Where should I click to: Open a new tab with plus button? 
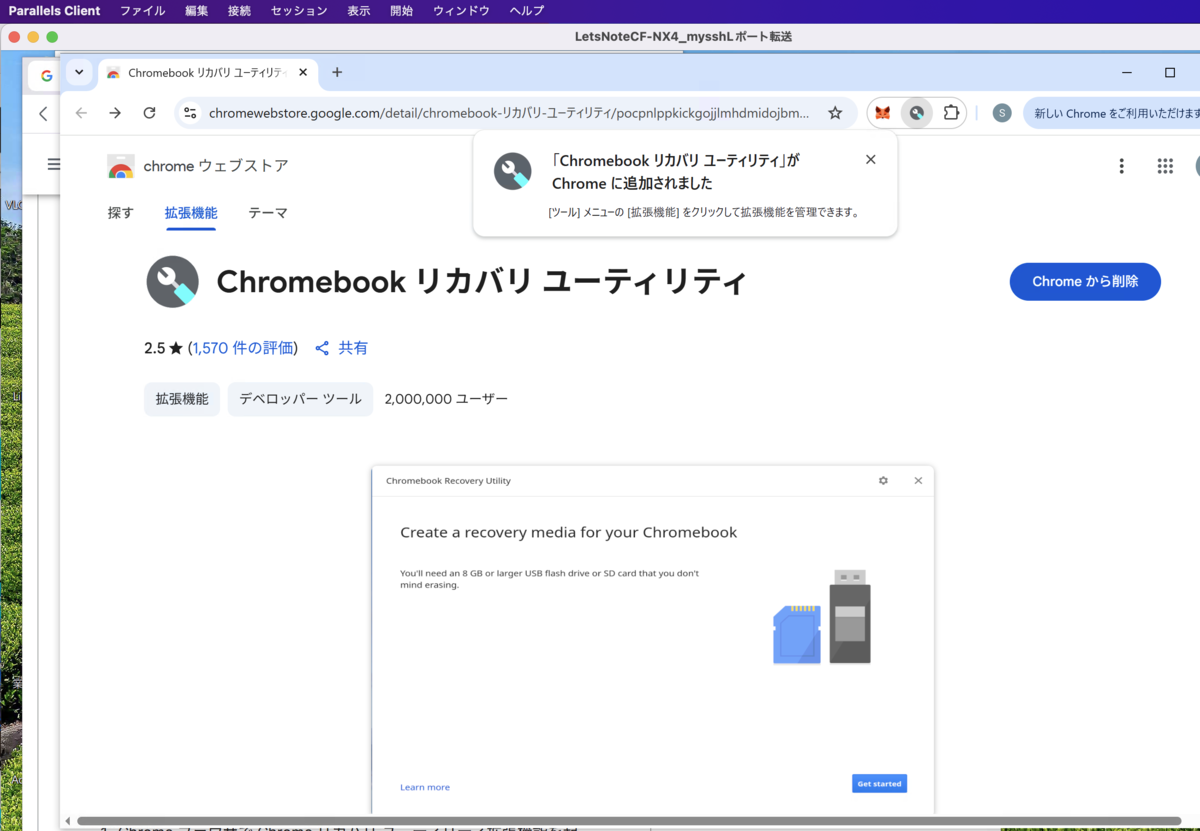[337, 72]
